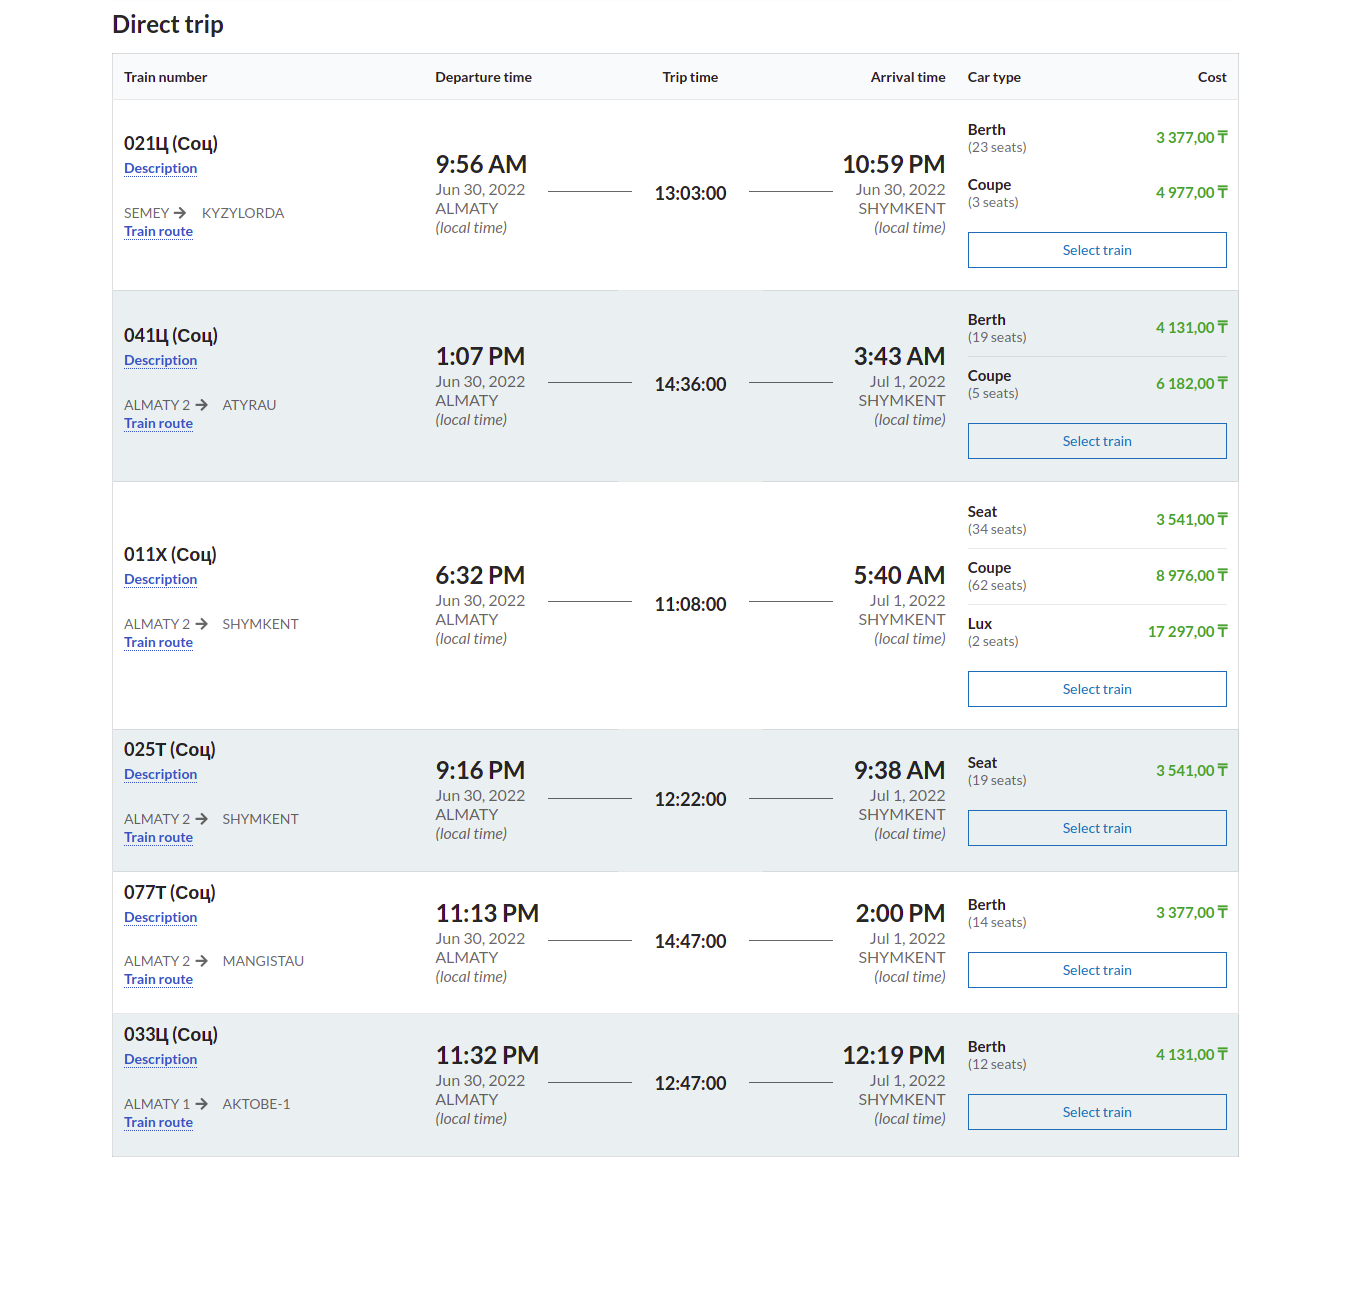The height and width of the screenshot is (1300, 1351).
Task: Open Description for train 041Ц
Action: 160,360
